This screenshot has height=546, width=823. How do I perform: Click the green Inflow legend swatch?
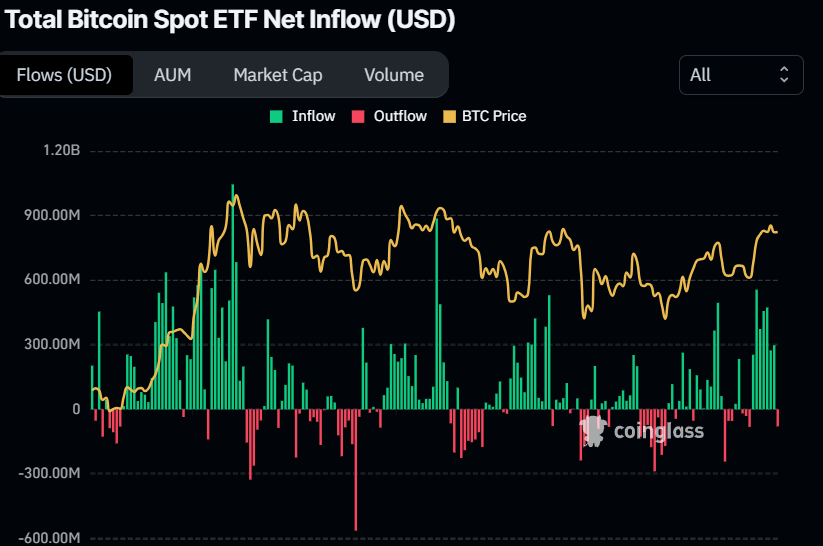[x=277, y=116]
